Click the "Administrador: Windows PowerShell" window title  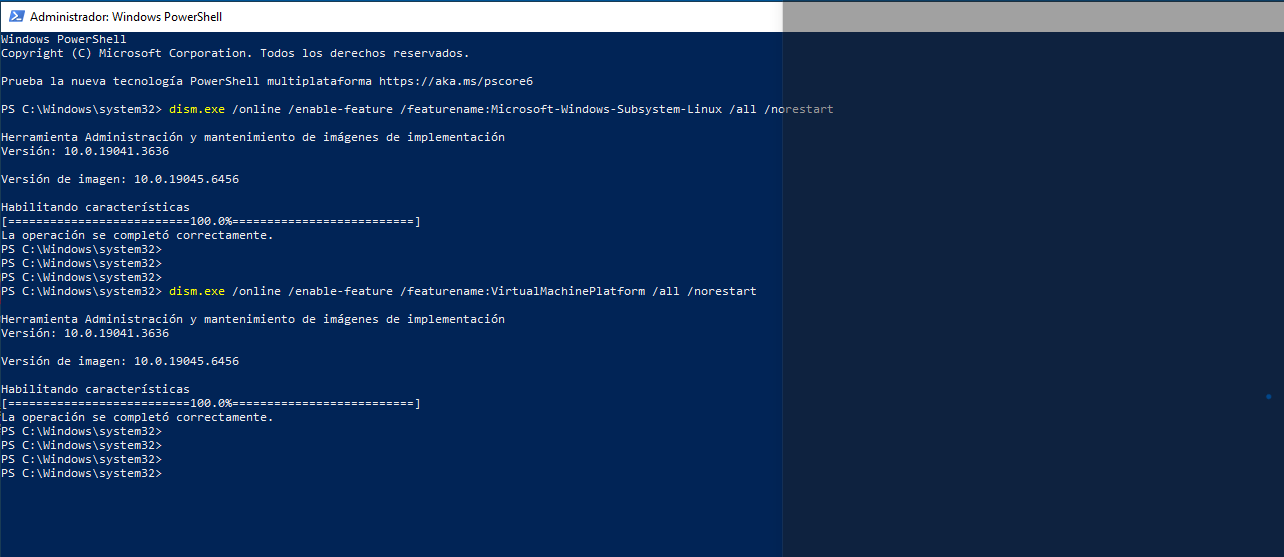pyautogui.click(x=126, y=17)
